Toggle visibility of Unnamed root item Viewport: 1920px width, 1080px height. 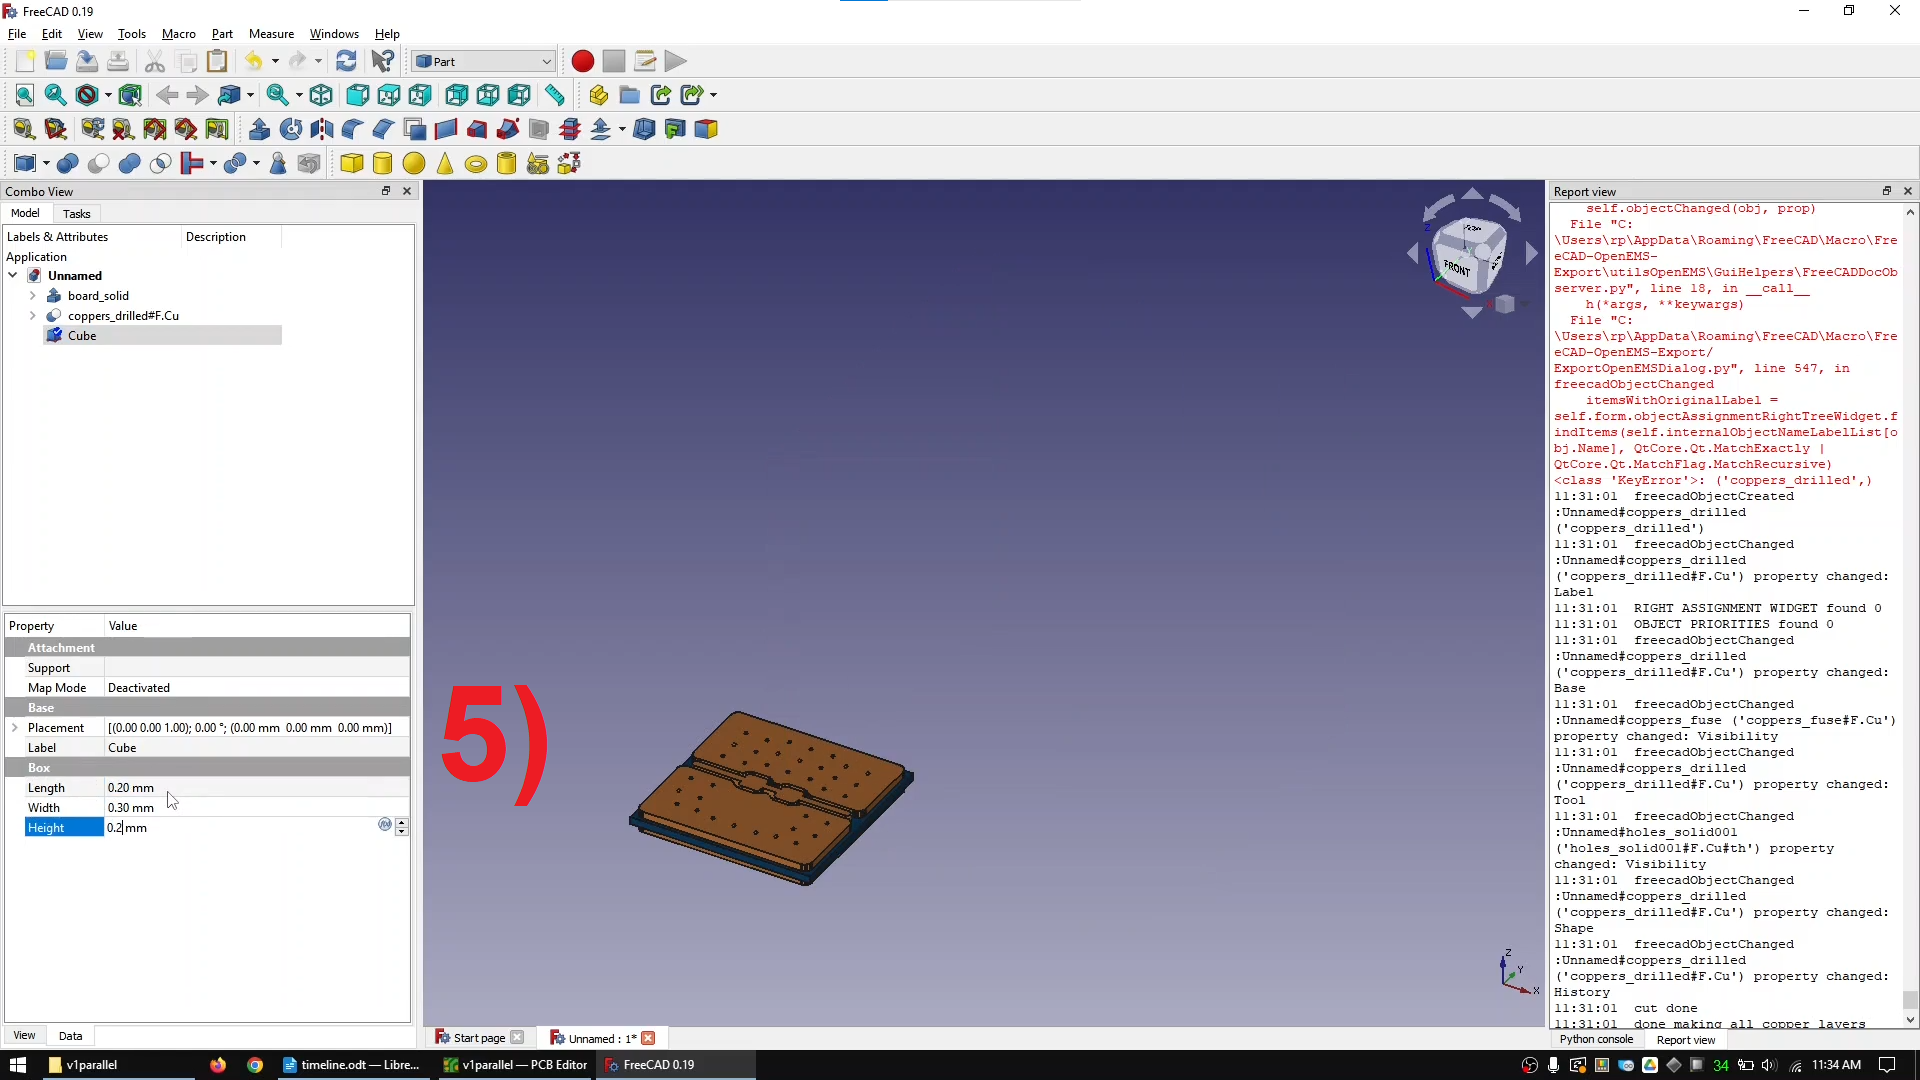[13, 276]
